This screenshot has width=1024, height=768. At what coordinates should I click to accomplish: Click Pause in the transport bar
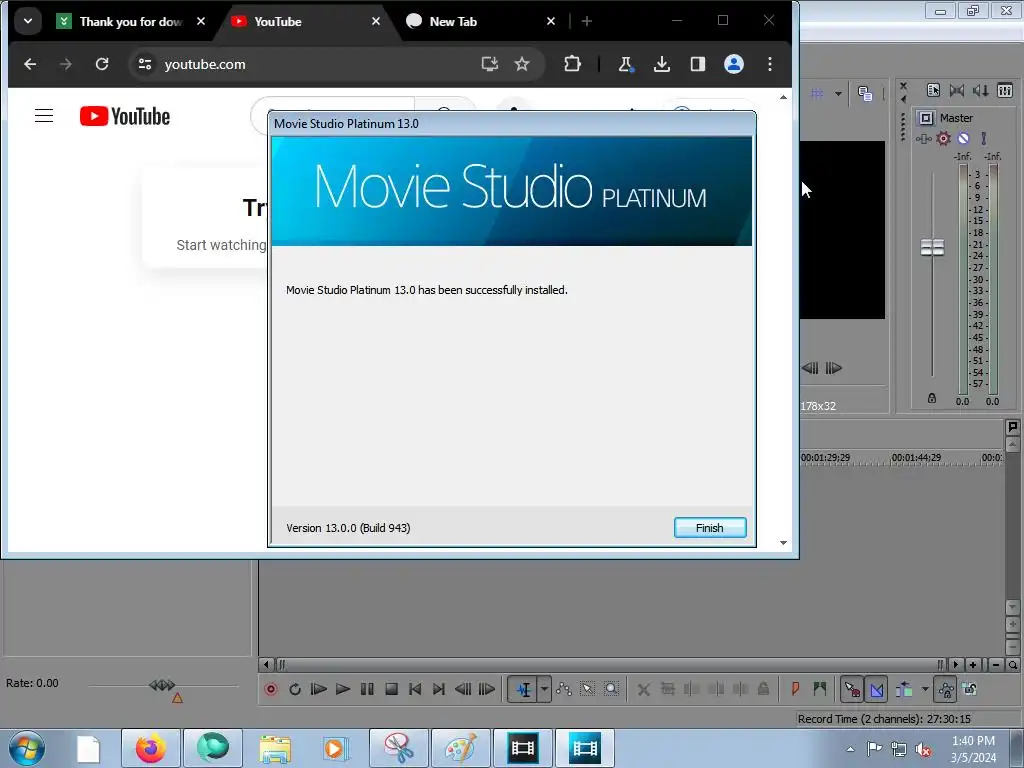pyautogui.click(x=367, y=689)
